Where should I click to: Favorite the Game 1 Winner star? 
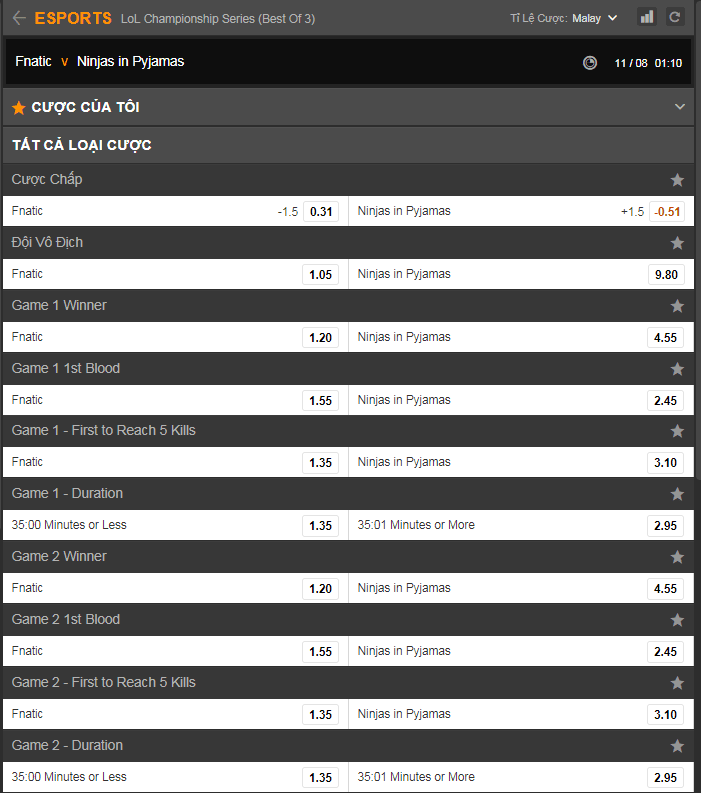click(x=677, y=306)
